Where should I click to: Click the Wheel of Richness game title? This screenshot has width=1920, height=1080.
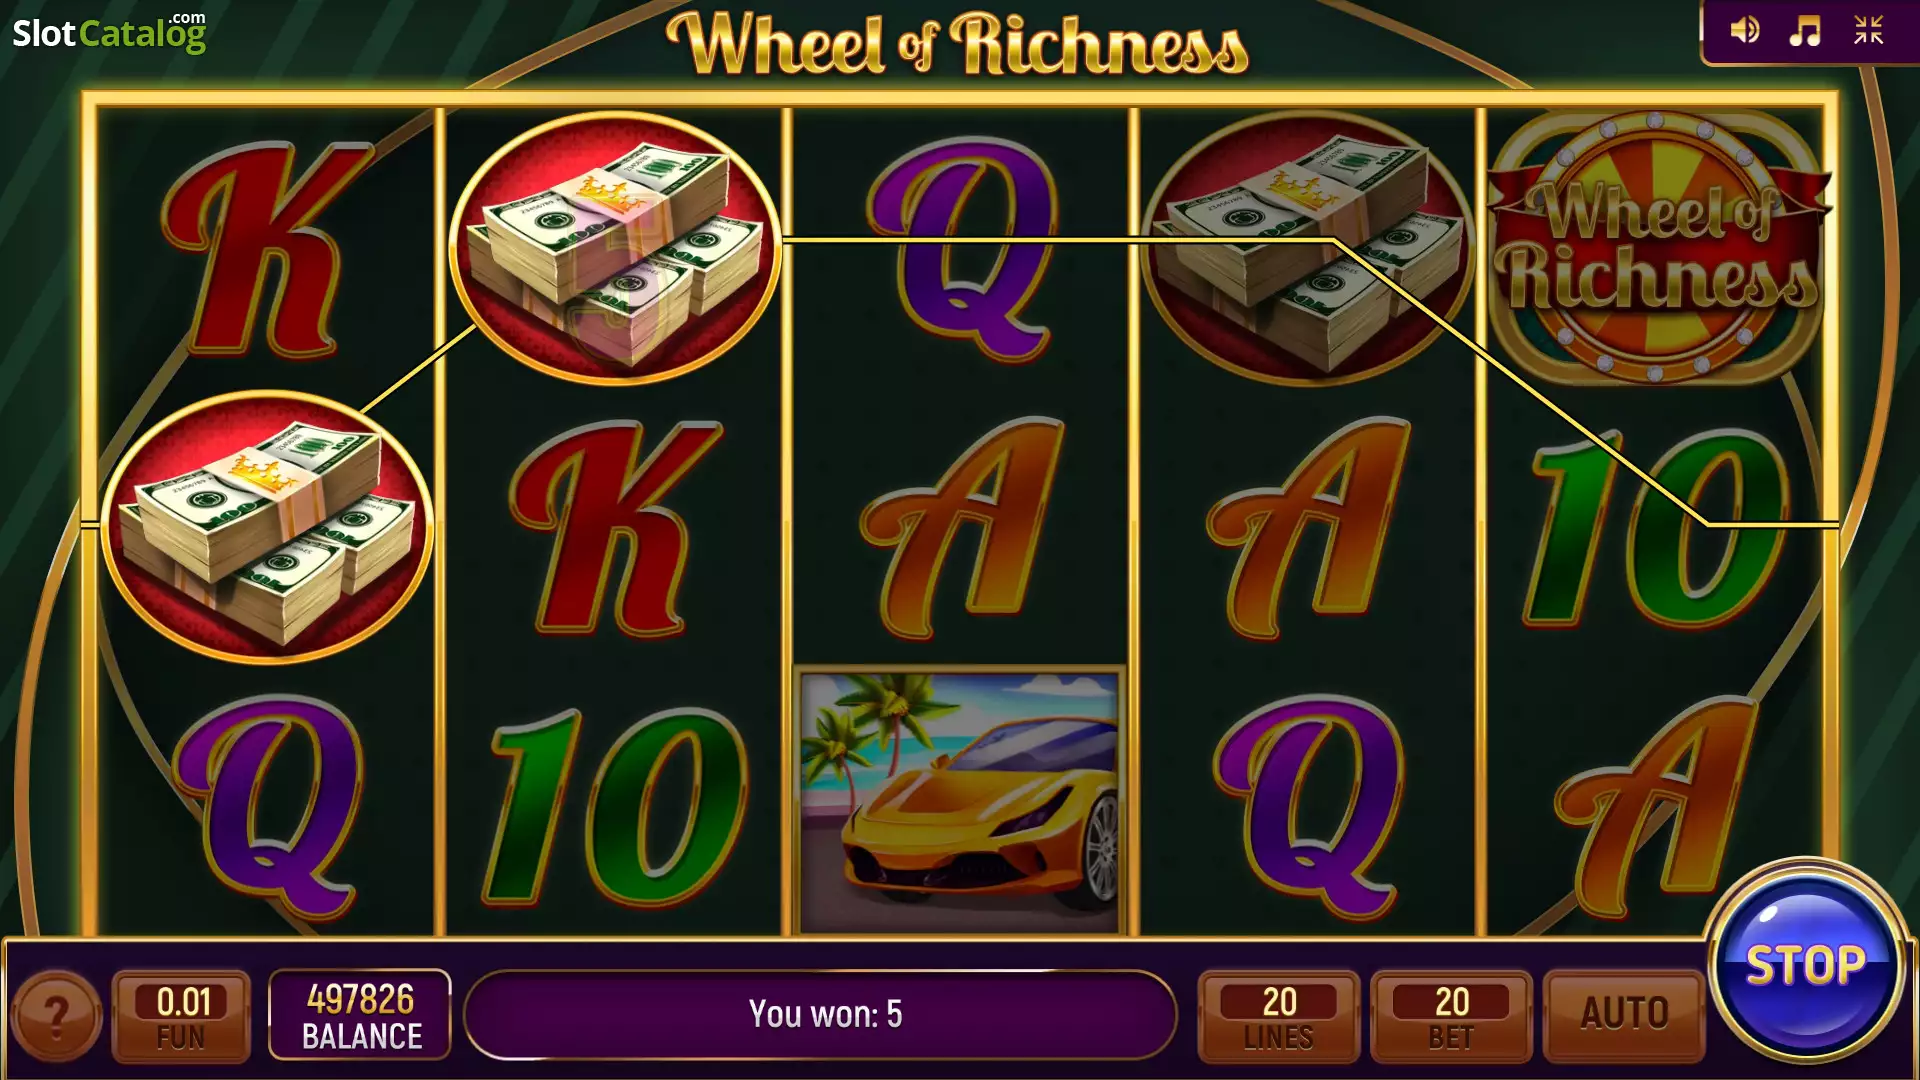point(957,44)
